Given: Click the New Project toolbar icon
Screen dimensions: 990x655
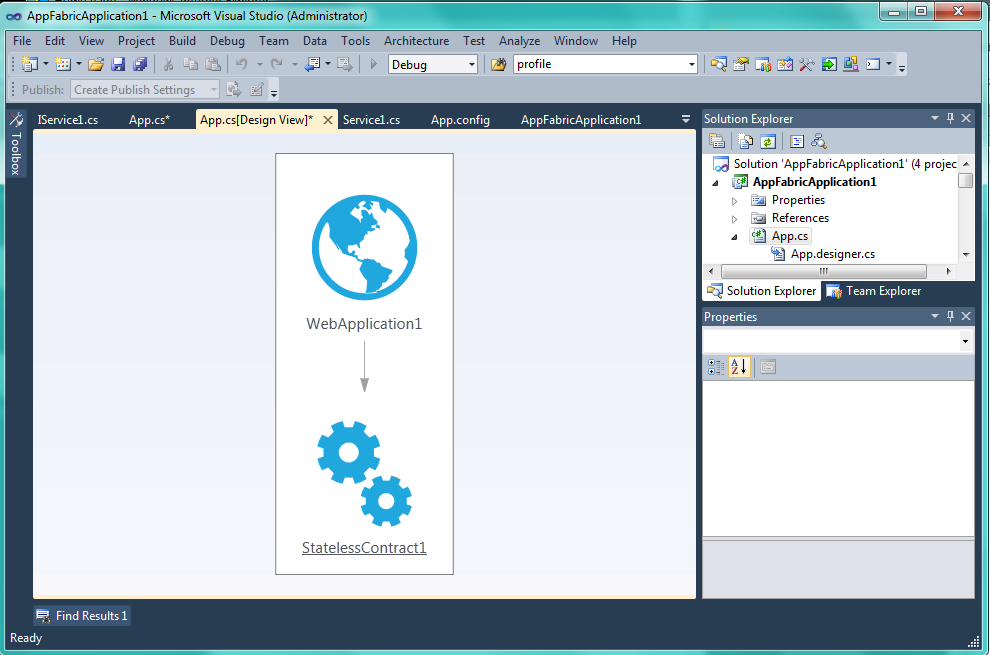Looking at the screenshot, I should coord(30,64).
